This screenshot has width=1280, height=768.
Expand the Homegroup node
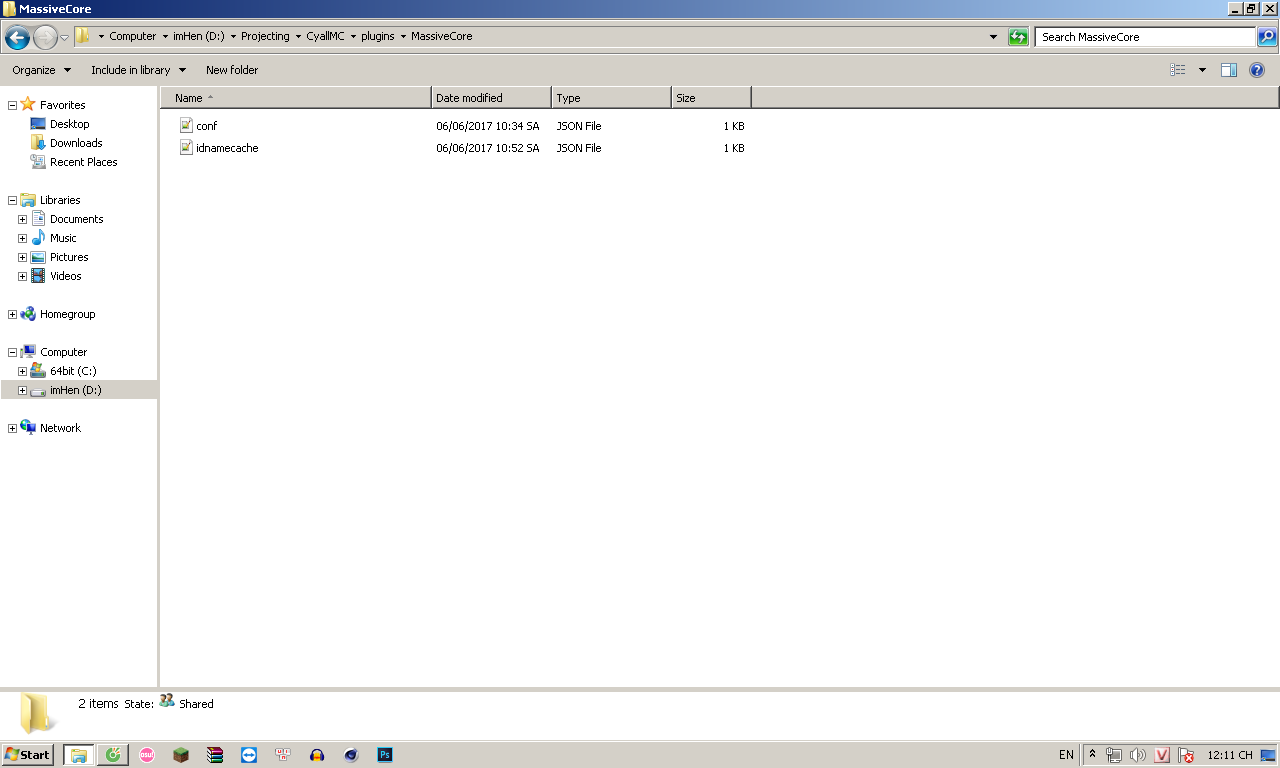coord(12,314)
